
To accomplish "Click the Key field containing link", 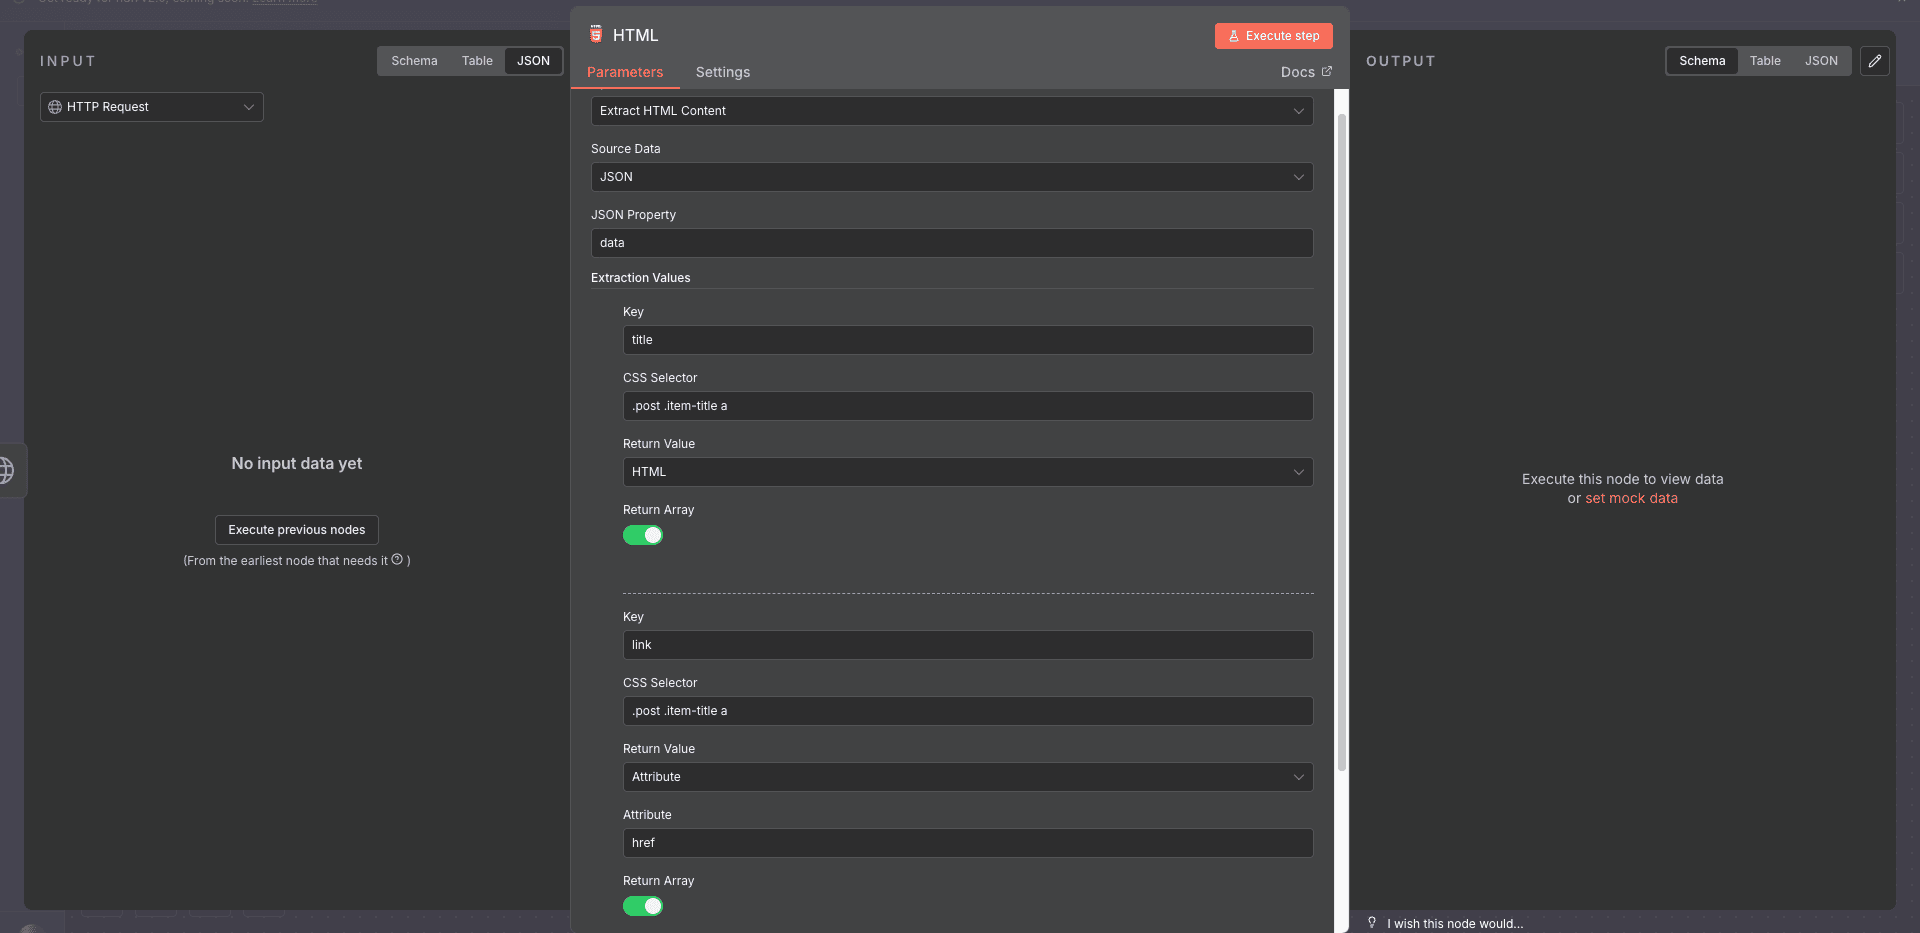I will 968,645.
